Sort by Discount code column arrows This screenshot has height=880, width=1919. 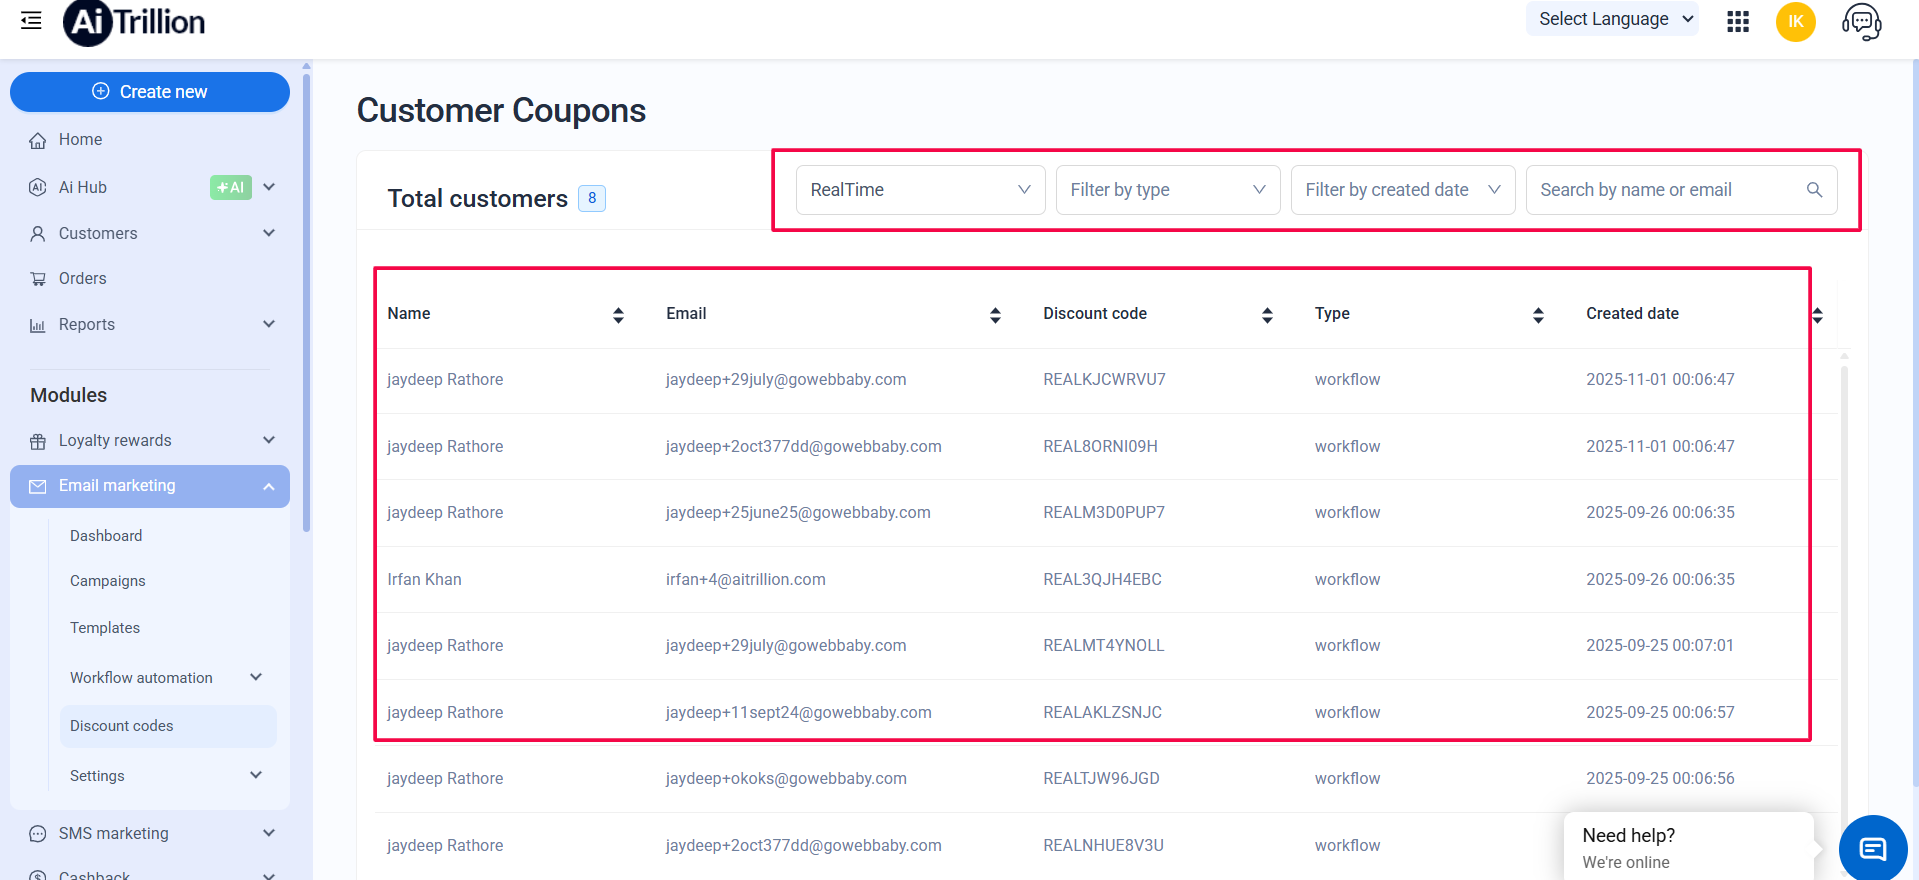pos(1267,315)
